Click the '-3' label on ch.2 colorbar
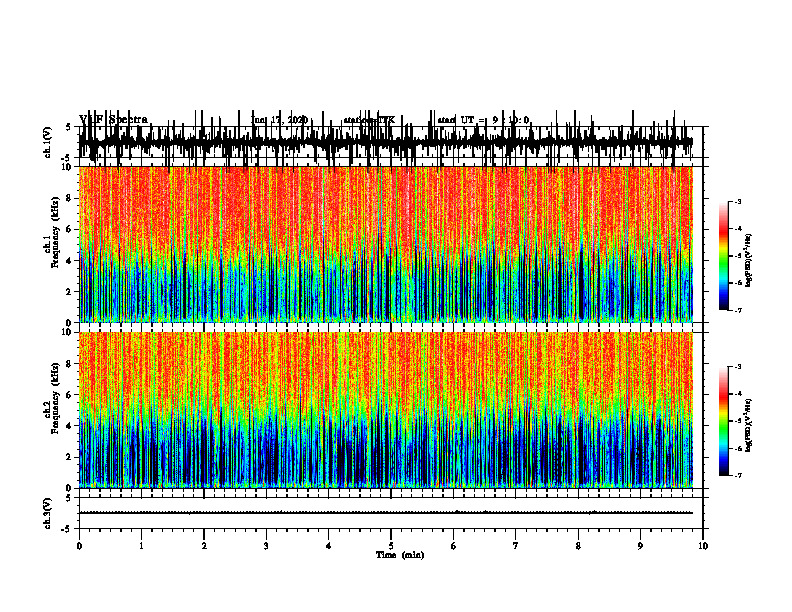This screenshot has width=792, height=612. (738, 367)
